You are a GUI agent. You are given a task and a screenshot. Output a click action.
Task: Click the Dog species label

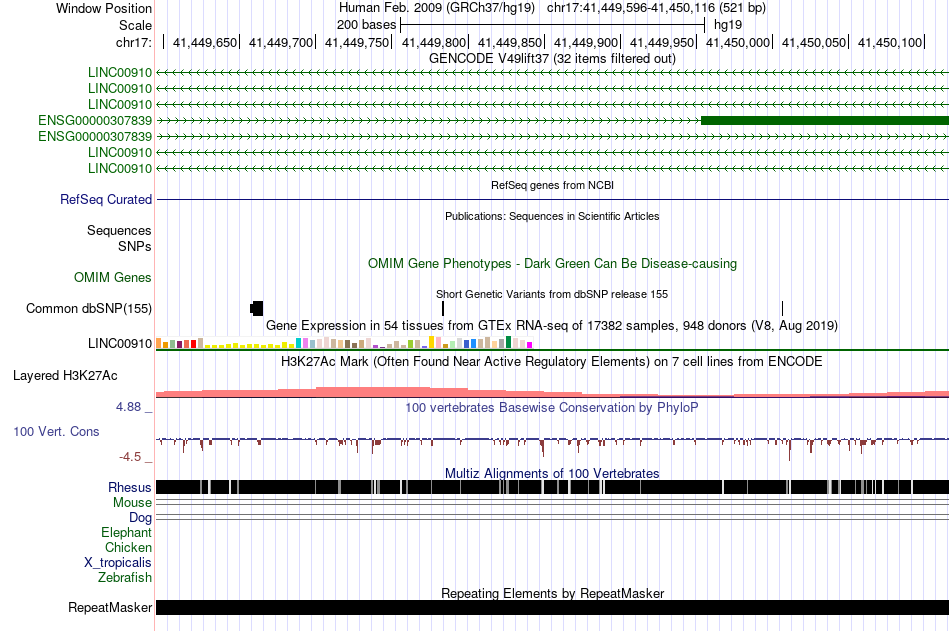(140, 518)
